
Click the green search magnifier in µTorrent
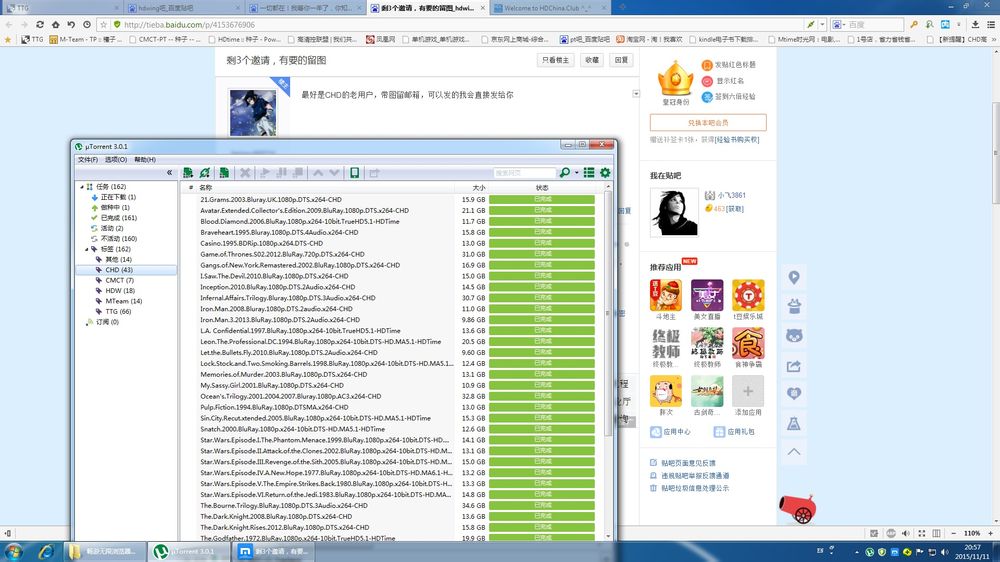coord(564,173)
